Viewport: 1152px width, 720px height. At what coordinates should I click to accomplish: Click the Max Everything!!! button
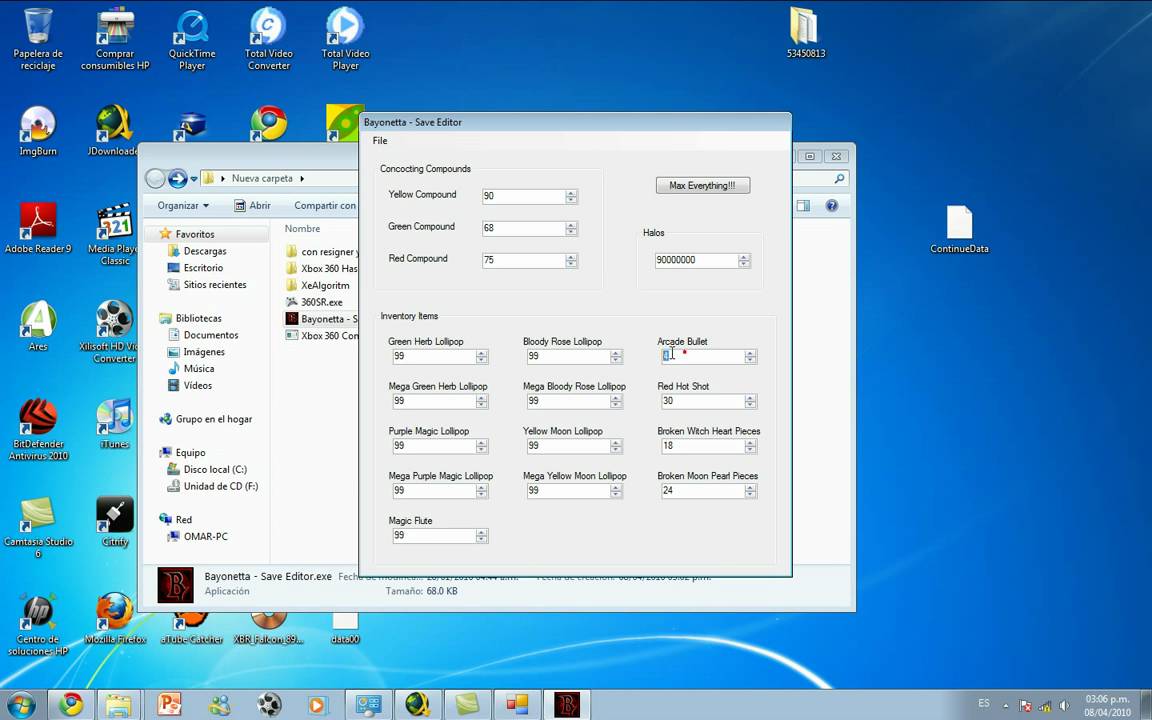[x=703, y=186]
